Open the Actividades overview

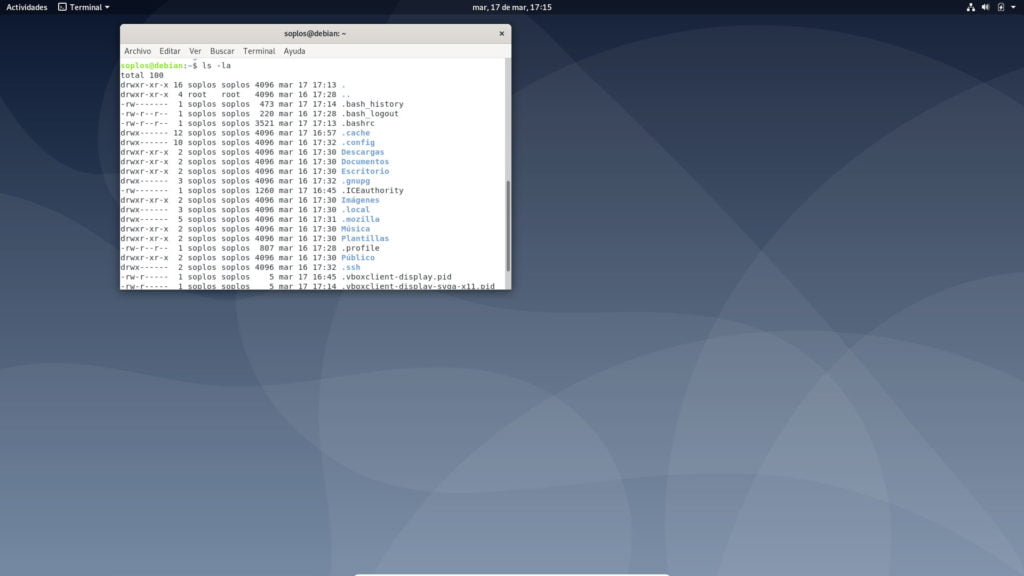pyautogui.click(x=27, y=7)
